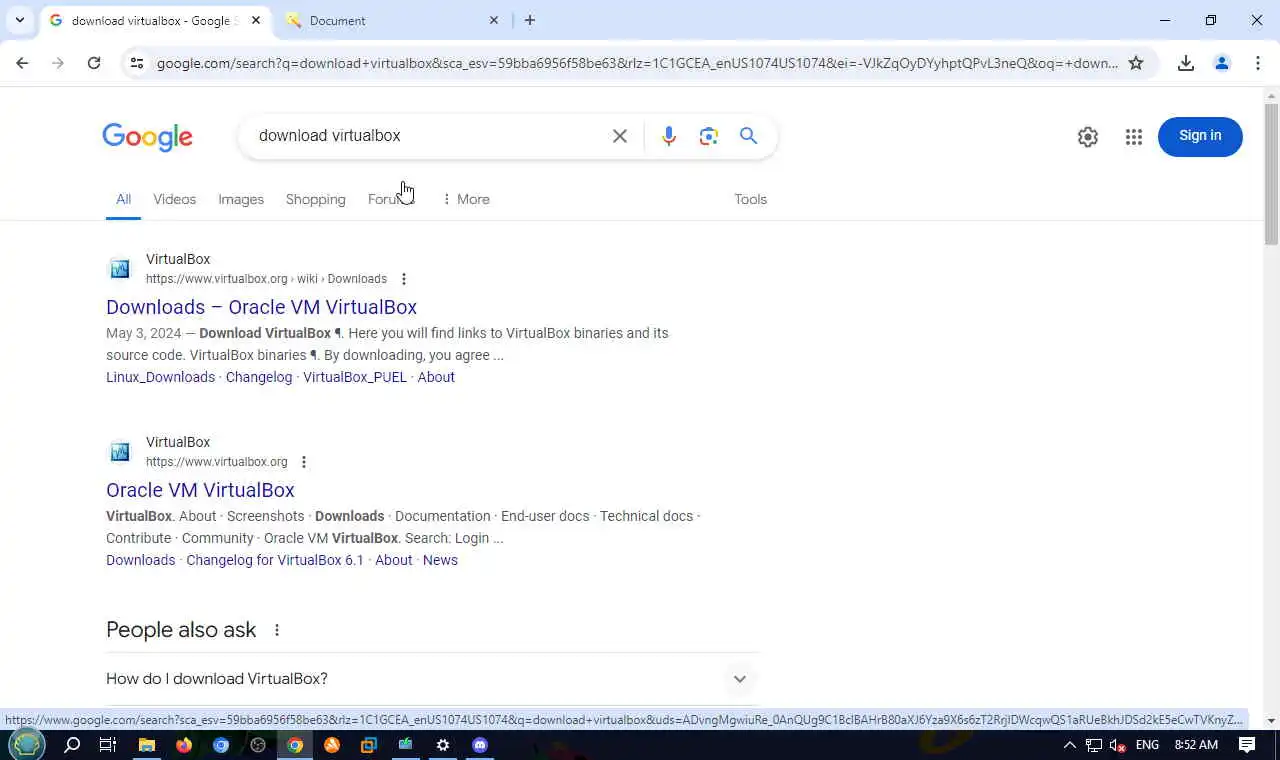The width and height of the screenshot is (1280, 760).
Task: Open Google quick settings gear
Action: [x=1088, y=137]
